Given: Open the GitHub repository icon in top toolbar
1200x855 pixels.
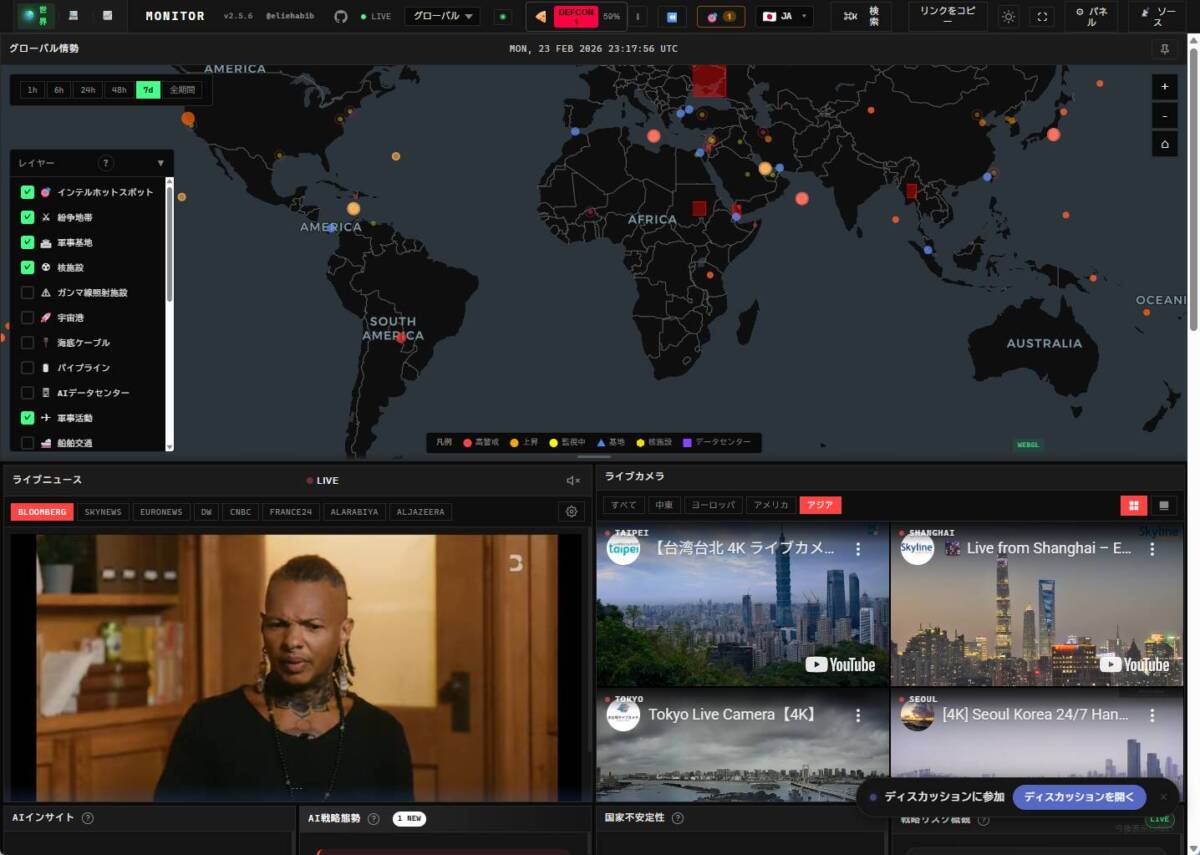Looking at the screenshot, I should click(340, 16).
